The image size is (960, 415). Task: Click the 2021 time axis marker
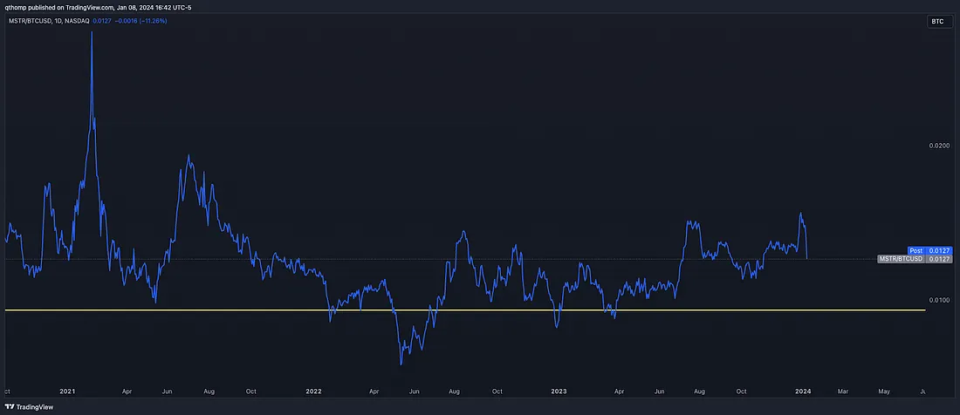[x=68, y=390]
